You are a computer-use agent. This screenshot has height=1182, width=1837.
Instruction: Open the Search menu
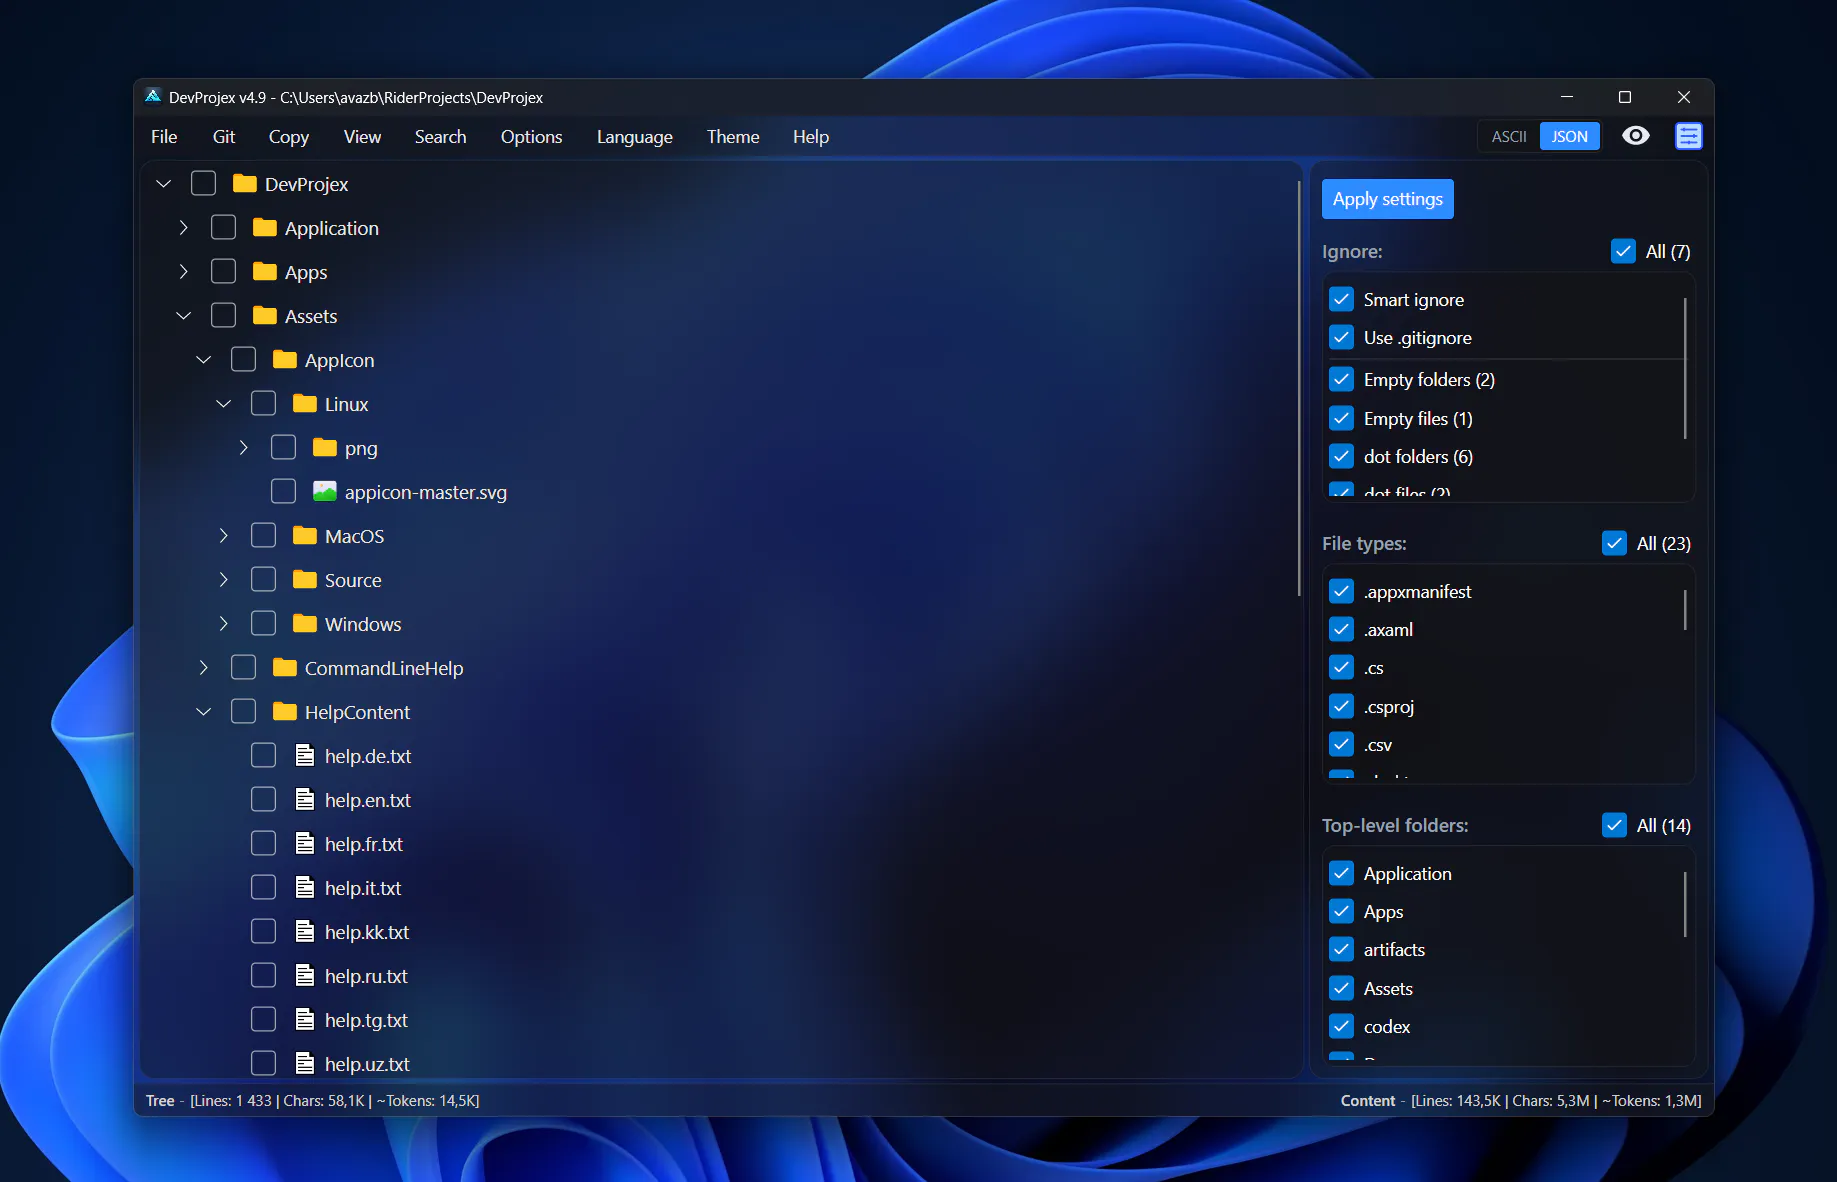(x=440, y=136)
